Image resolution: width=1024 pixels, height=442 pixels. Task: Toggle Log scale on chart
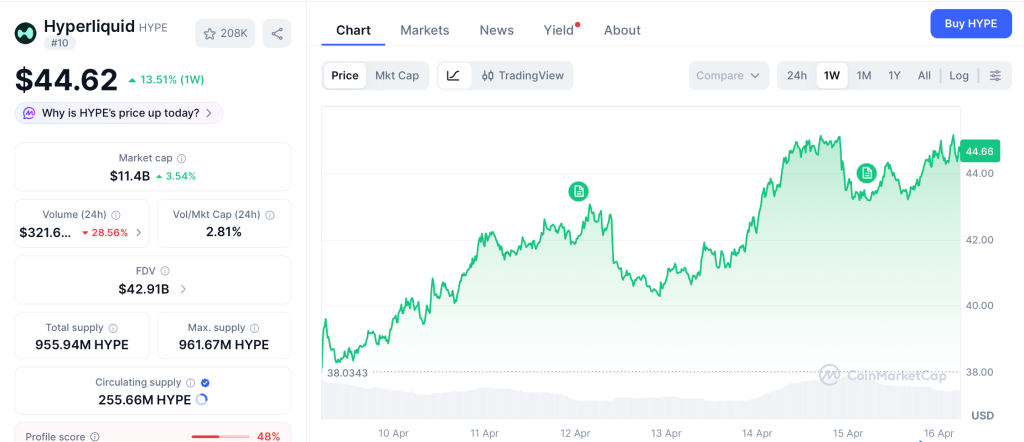coord(959,76)
